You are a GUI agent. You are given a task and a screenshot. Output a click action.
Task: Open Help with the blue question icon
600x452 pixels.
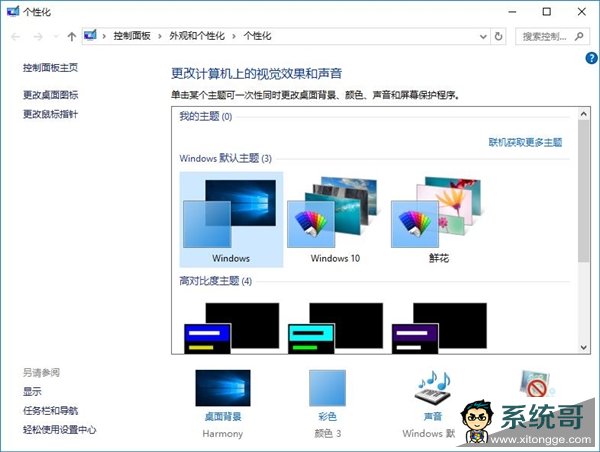point(592,58)
